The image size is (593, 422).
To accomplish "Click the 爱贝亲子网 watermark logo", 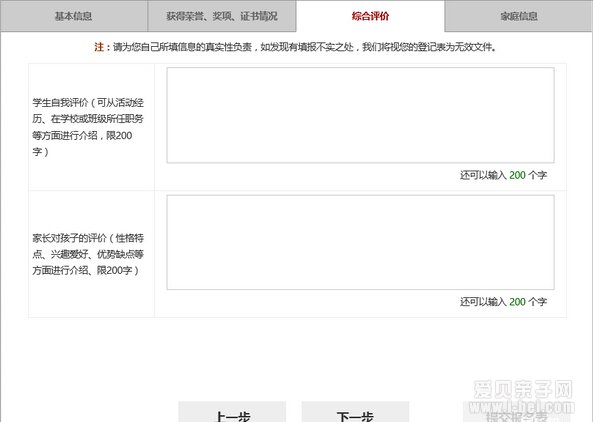I will pos(523,389).
